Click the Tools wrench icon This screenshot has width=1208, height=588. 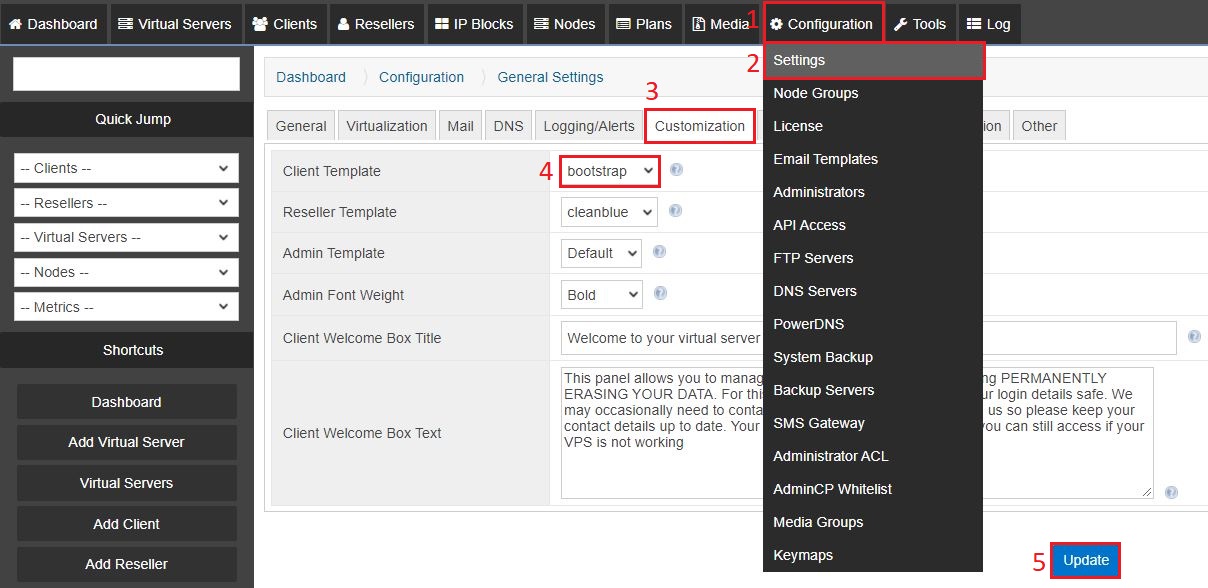pyautogui.click(x=902, y=23)
